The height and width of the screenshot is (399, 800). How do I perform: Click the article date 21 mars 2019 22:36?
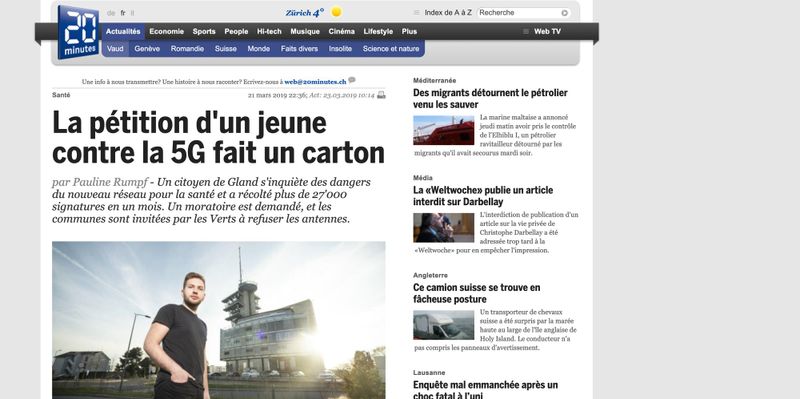tap(277, 95)
